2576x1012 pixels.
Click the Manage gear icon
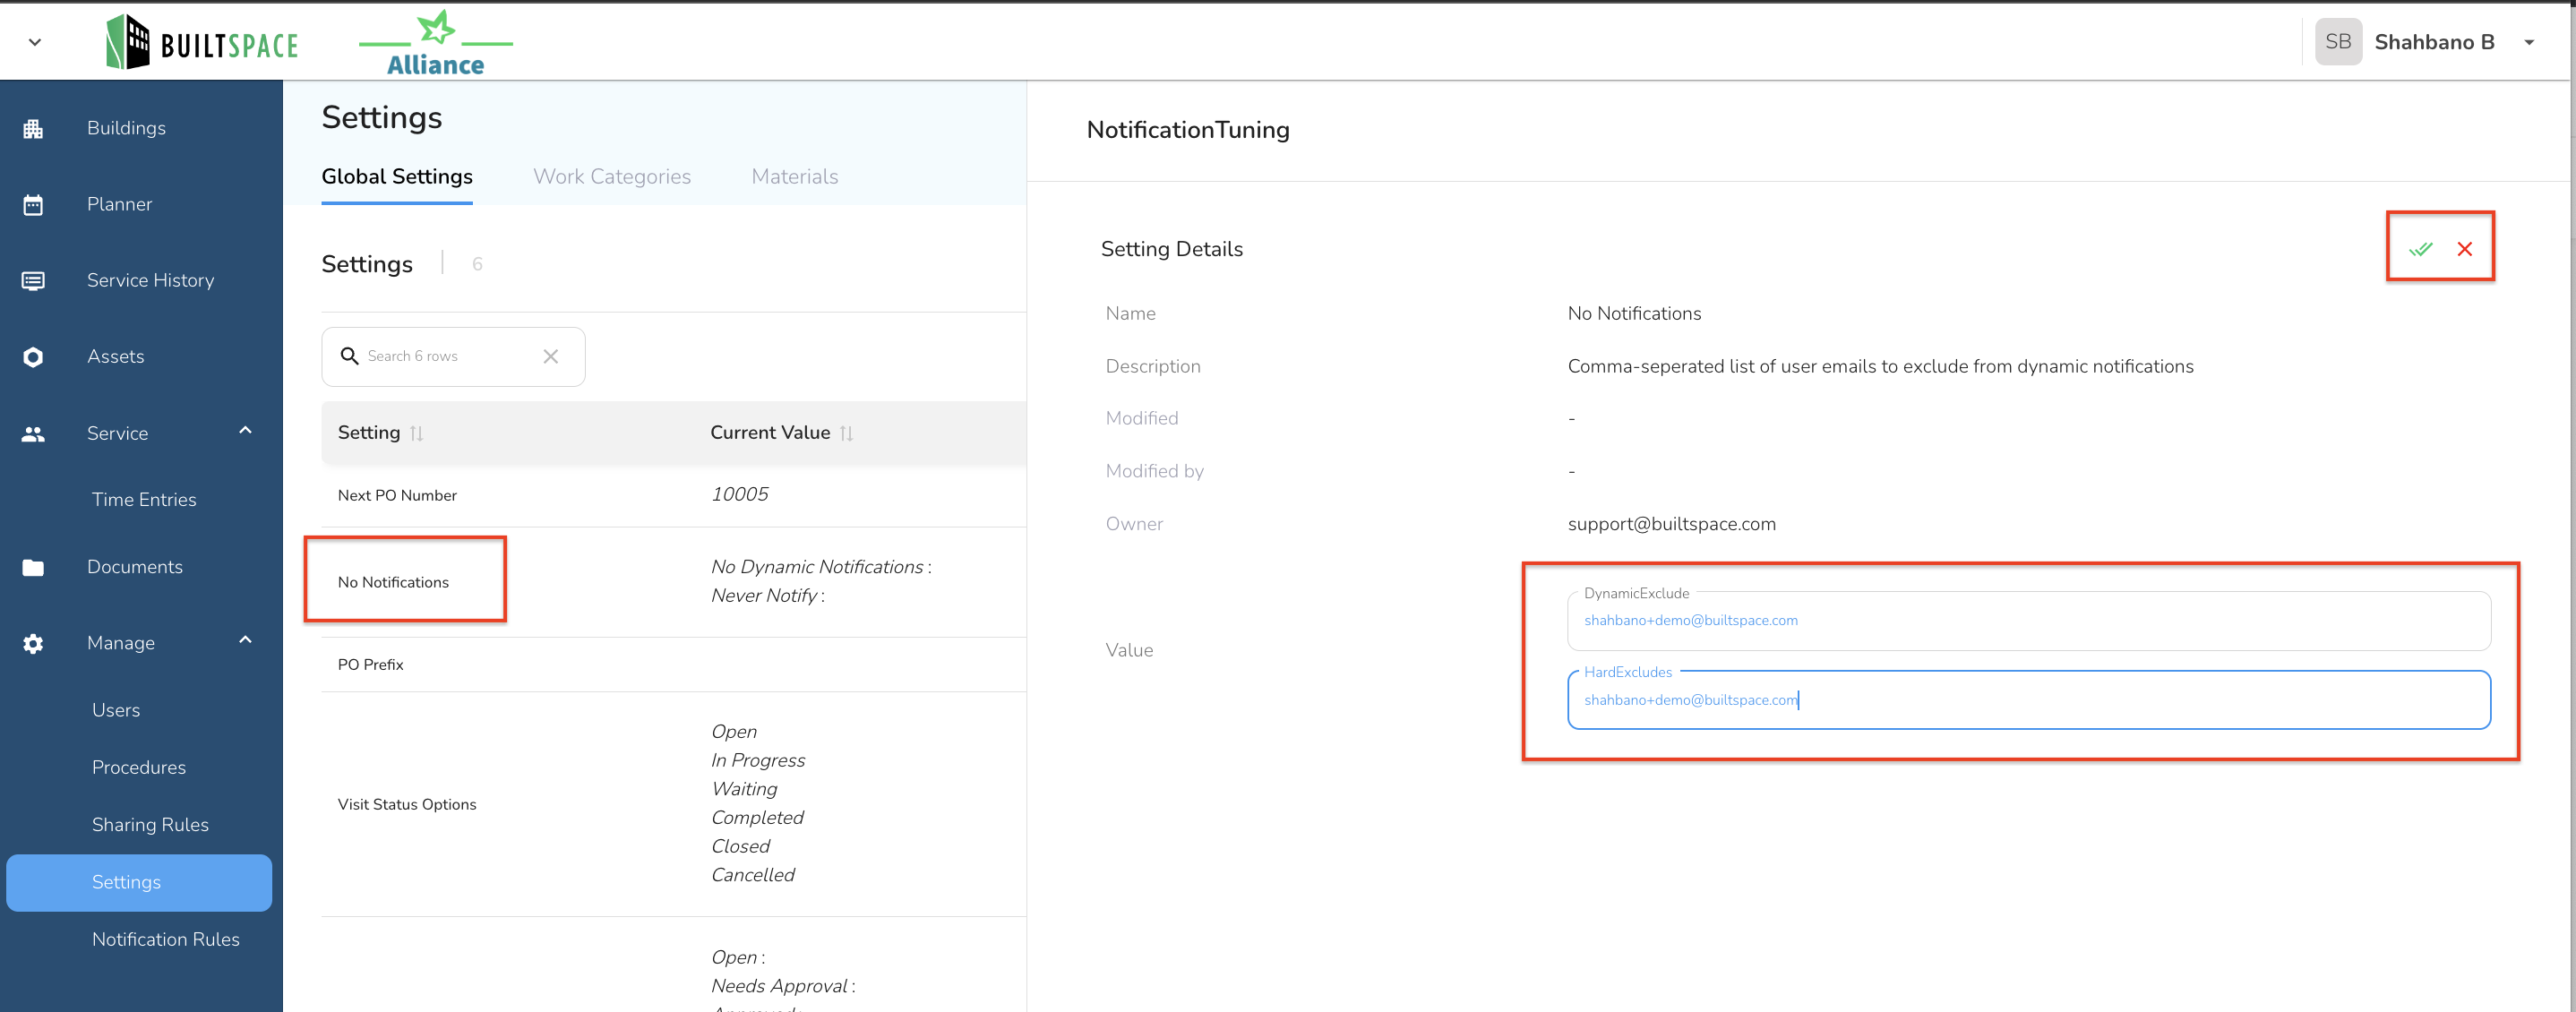coord(33,643)
